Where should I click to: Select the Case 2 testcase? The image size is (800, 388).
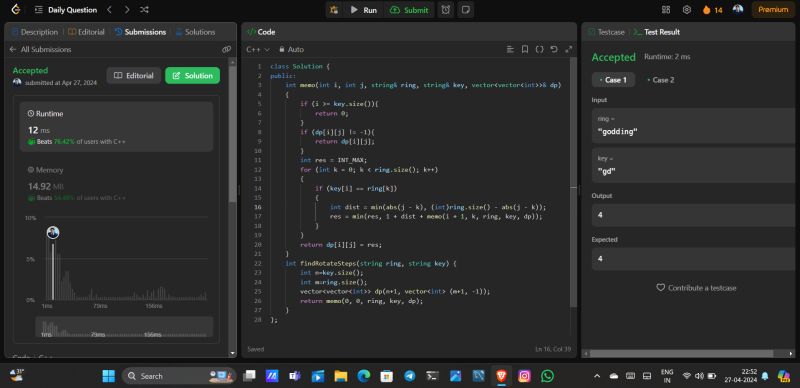[660, 80]
